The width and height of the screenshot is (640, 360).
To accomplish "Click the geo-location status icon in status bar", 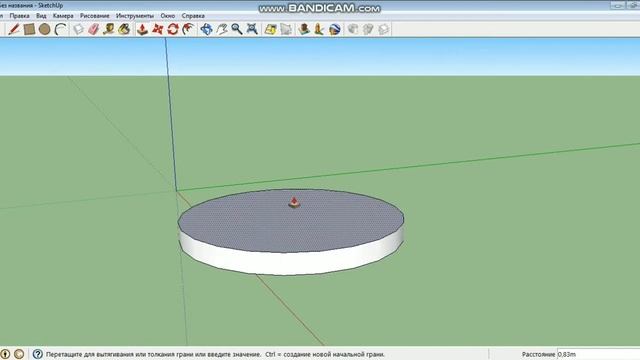I will [x=5, y=354].
